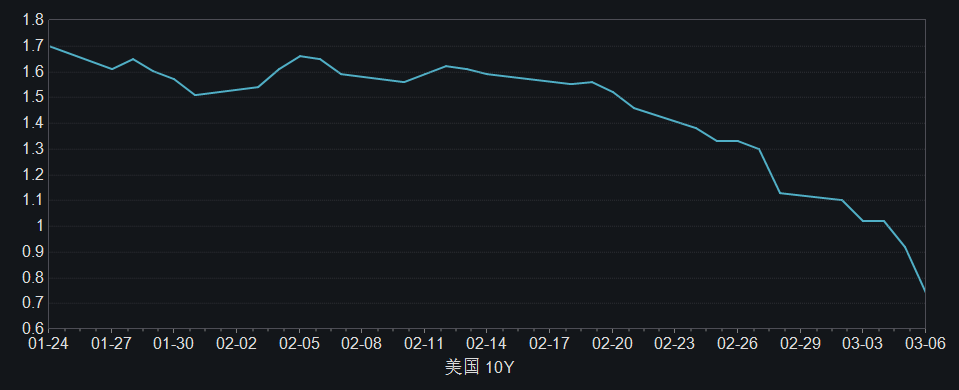Click the 1.5 y-axis value
Image resolution: width=959 pixels, height=390 pixels.
point(32,97)
